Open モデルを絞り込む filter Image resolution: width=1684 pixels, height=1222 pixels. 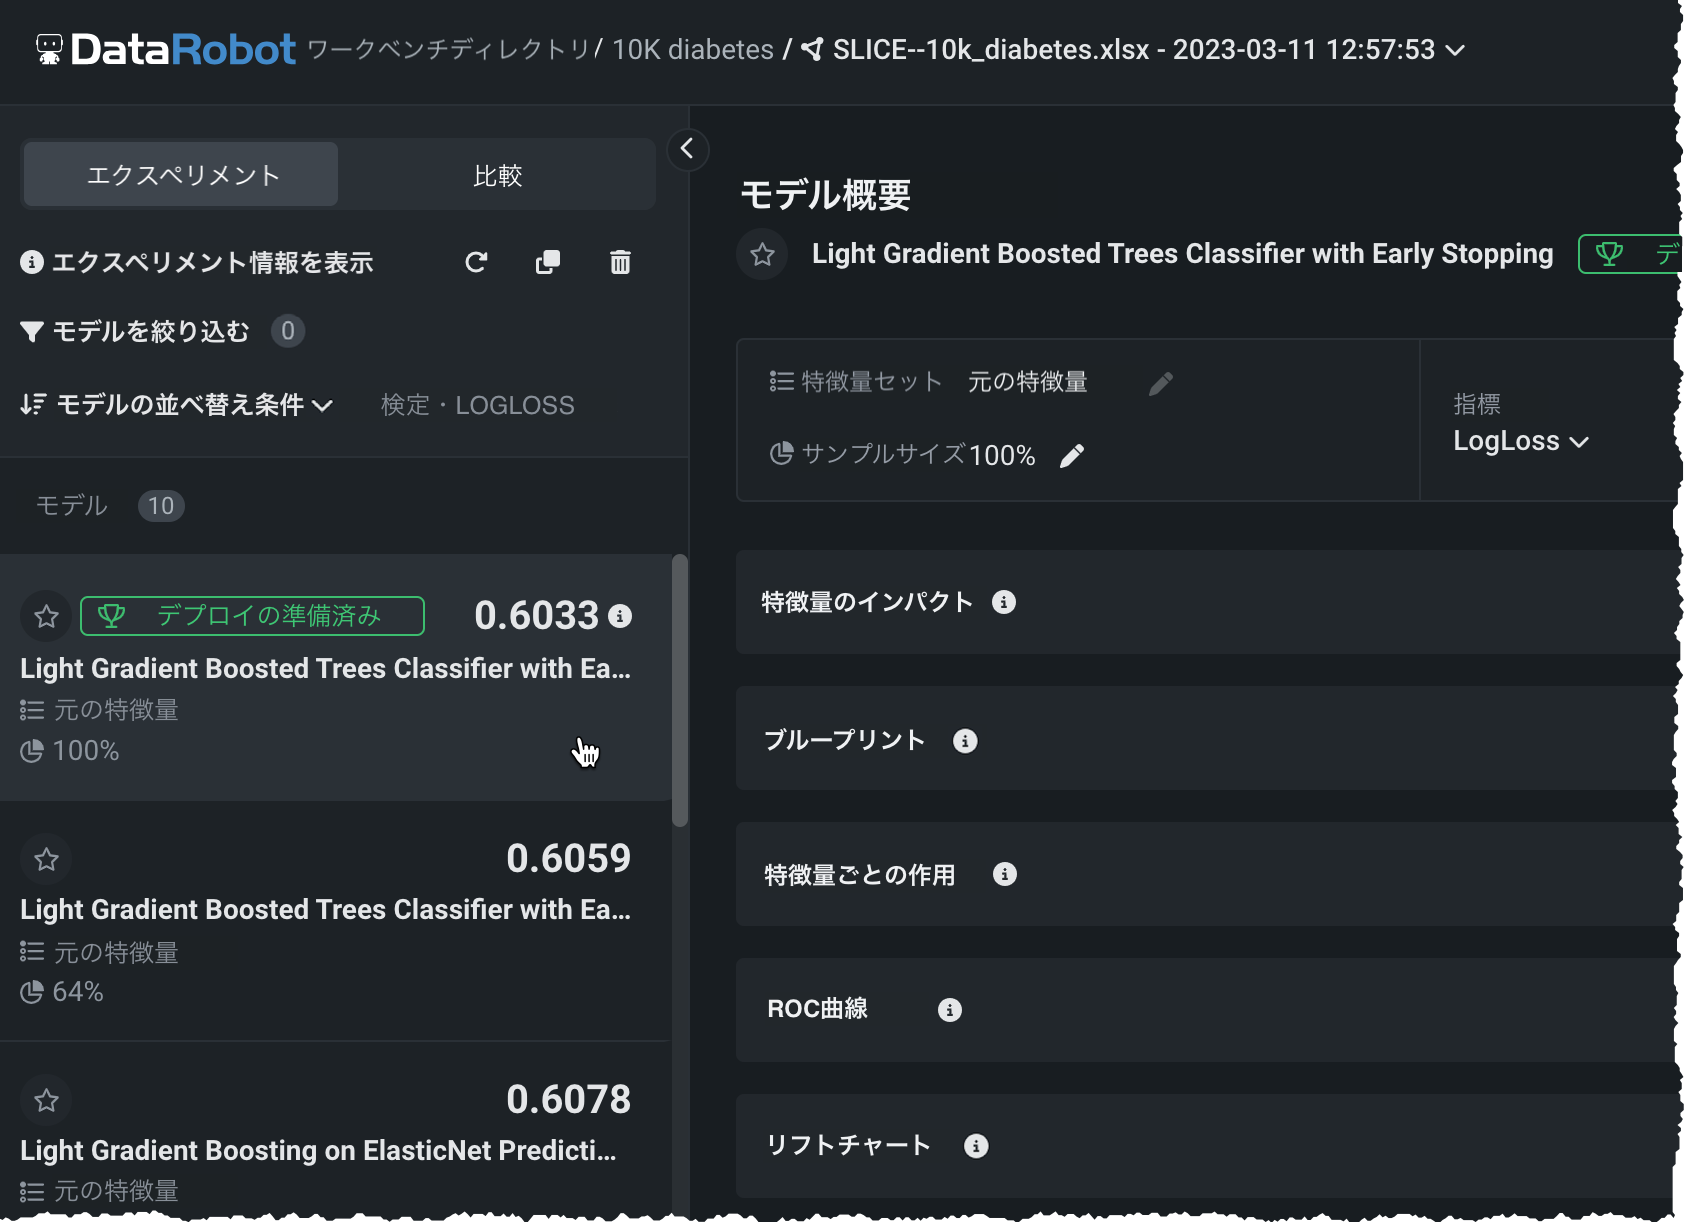point(135,331)
